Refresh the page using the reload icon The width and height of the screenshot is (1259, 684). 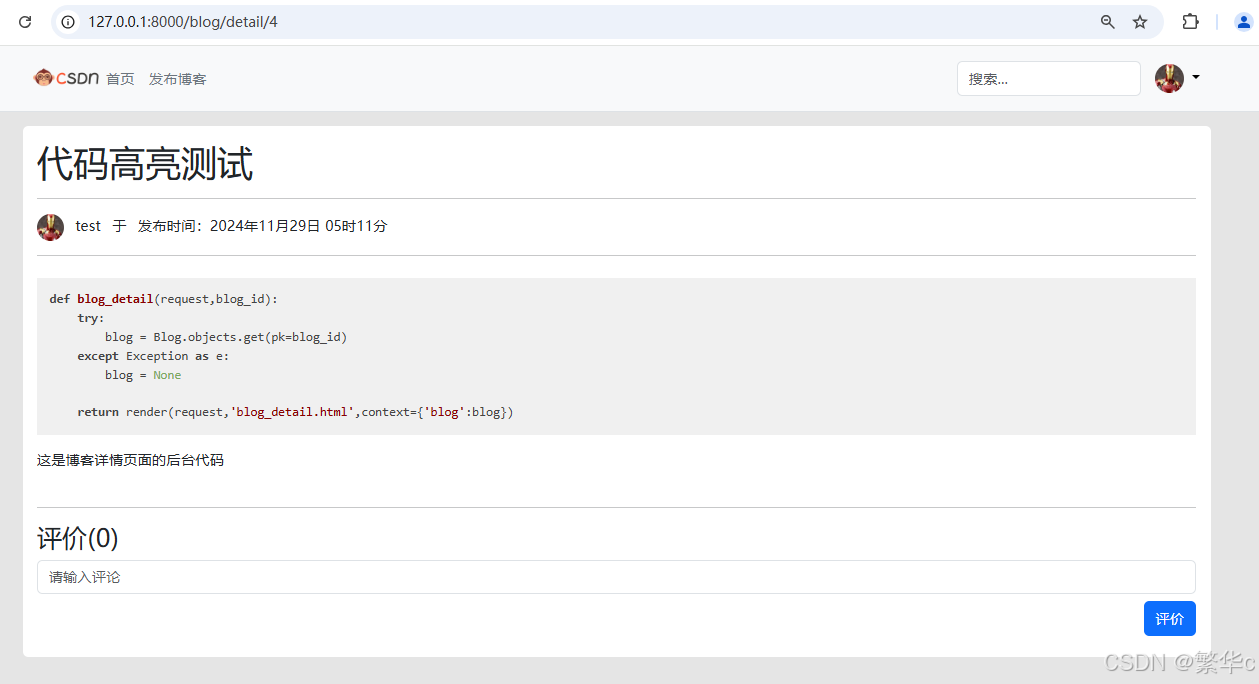[x=24, y=21]
